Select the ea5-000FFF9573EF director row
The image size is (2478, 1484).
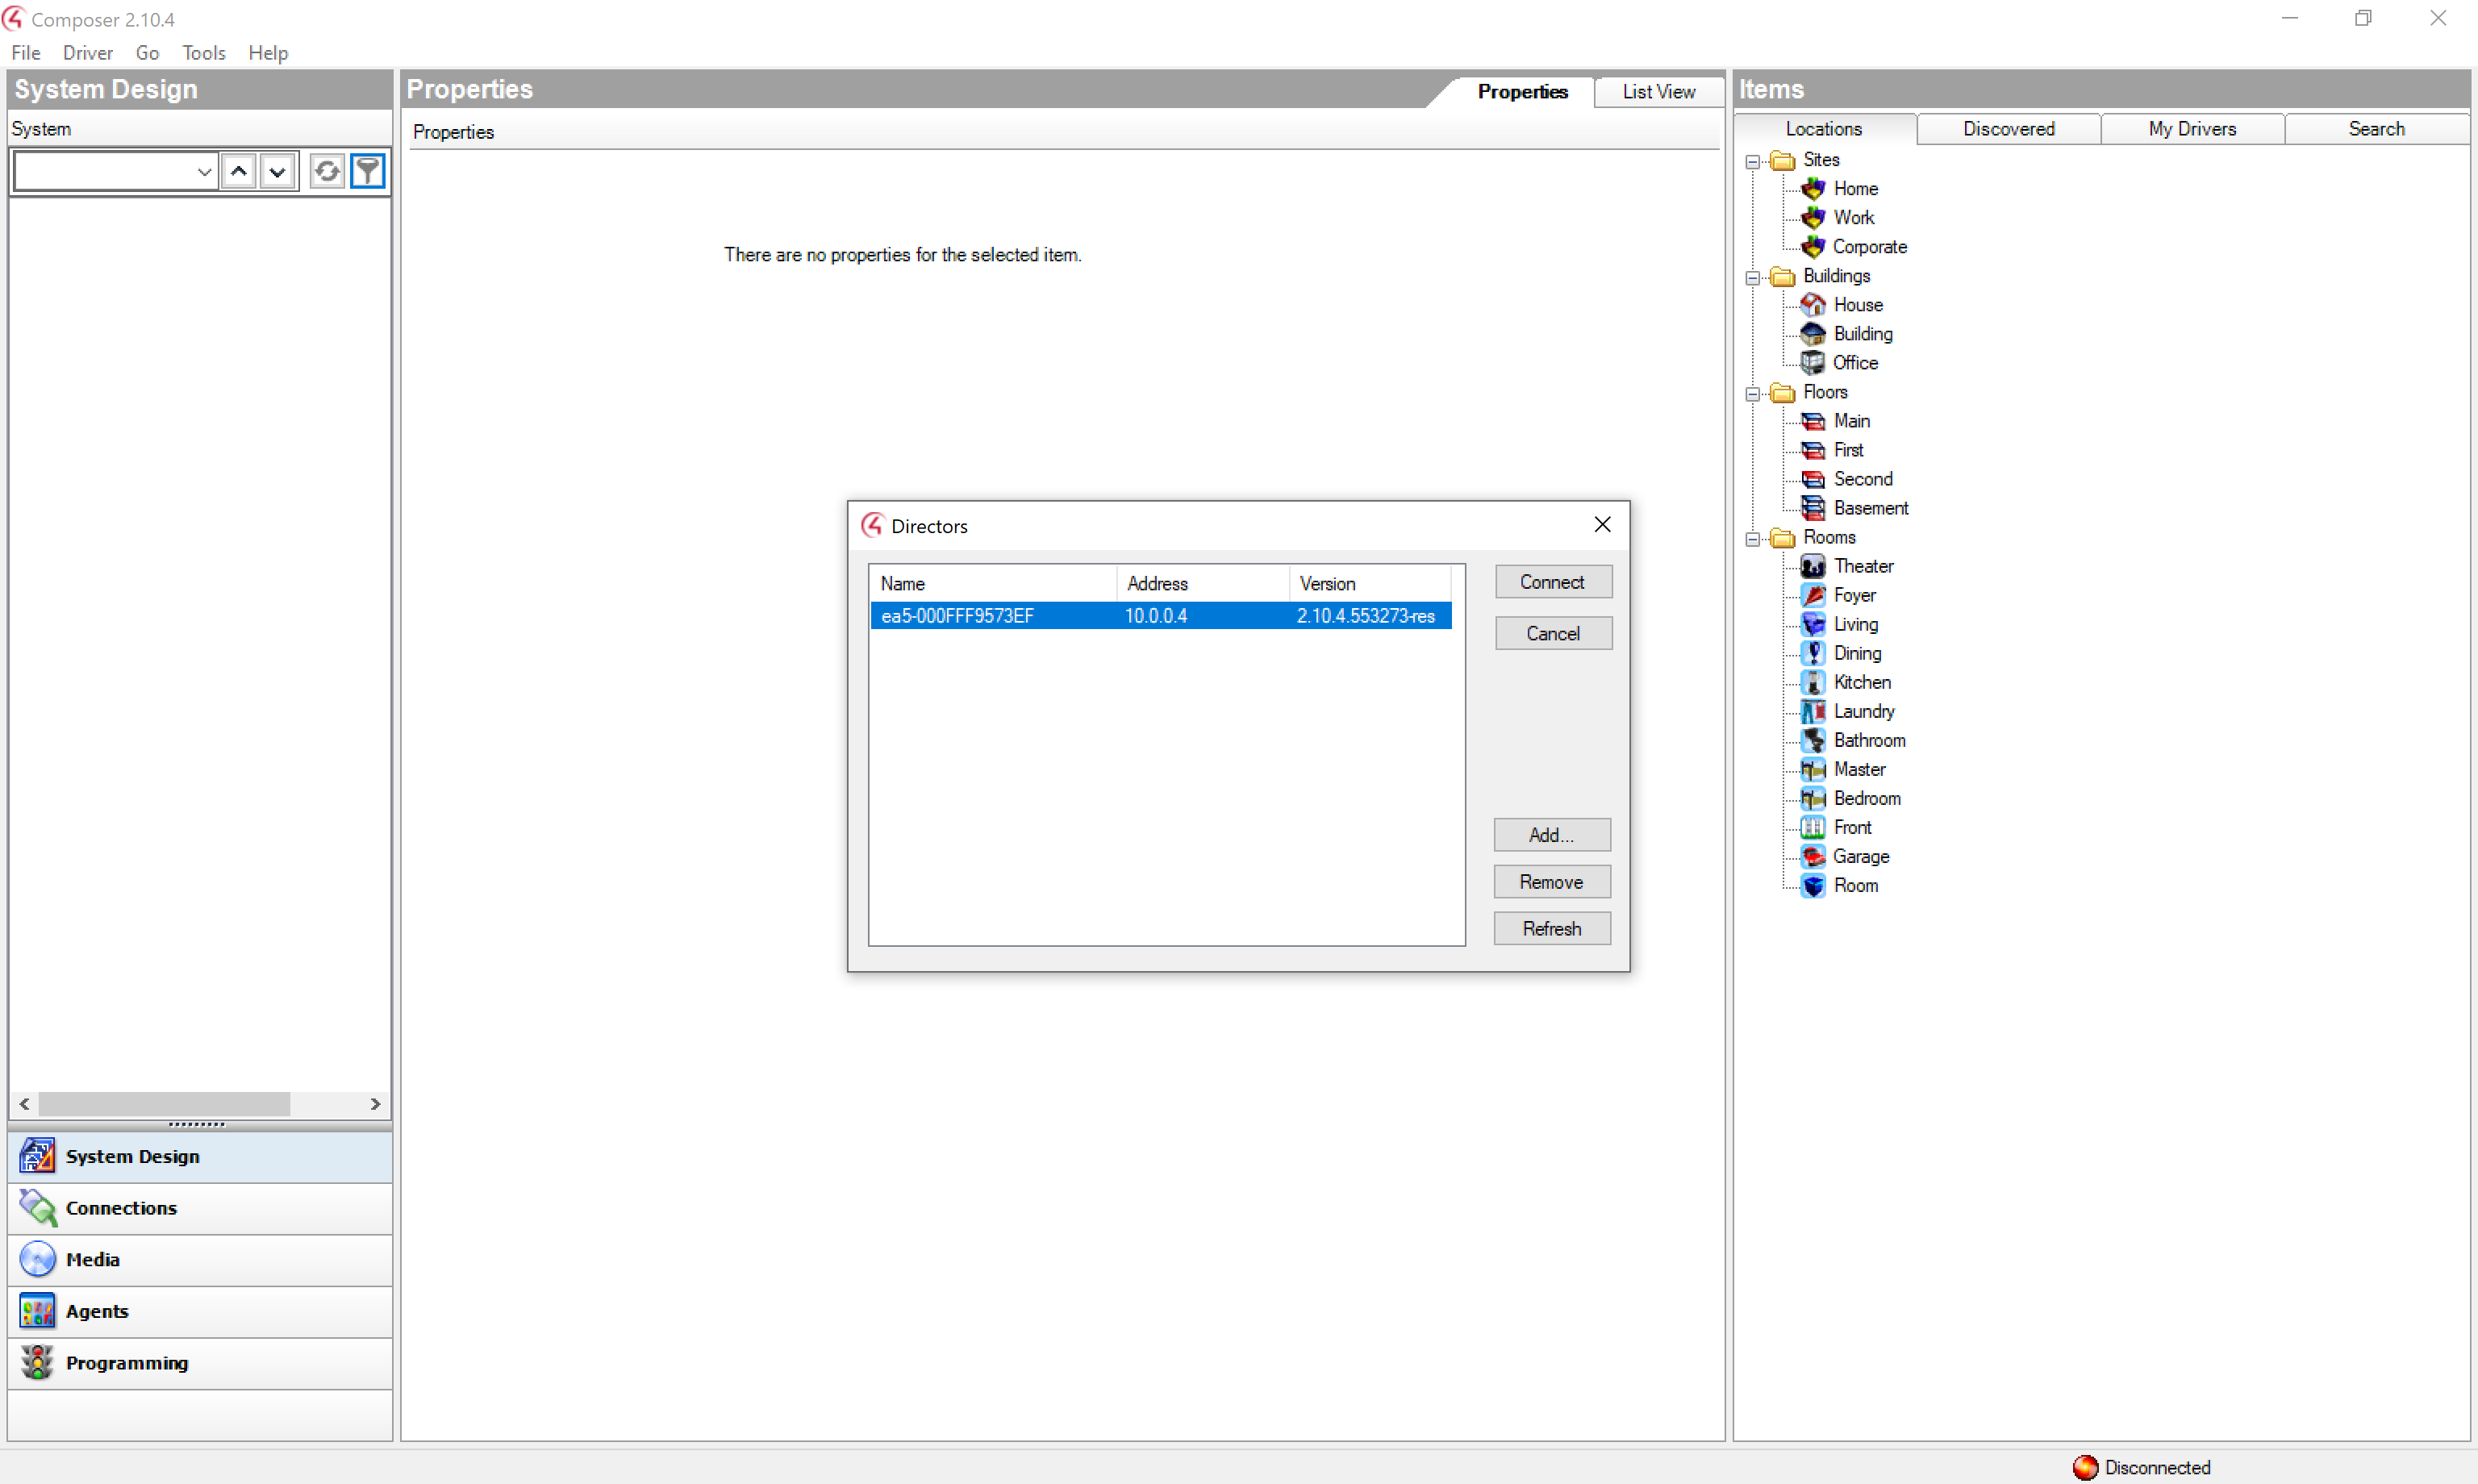1160,616
